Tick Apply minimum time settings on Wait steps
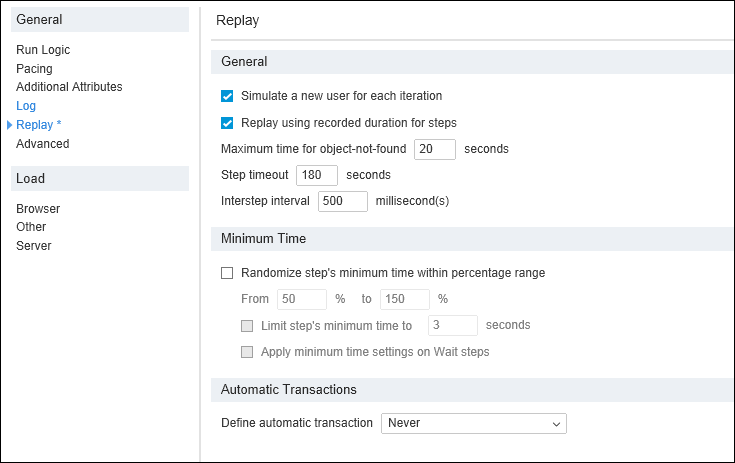This screenshot has height=463, width=735. [x=247, y=352]
